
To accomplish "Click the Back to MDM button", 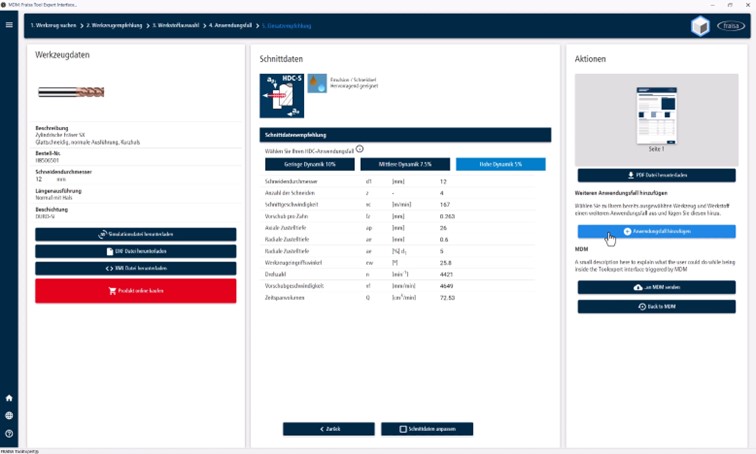I will click(x=657, y=307).
